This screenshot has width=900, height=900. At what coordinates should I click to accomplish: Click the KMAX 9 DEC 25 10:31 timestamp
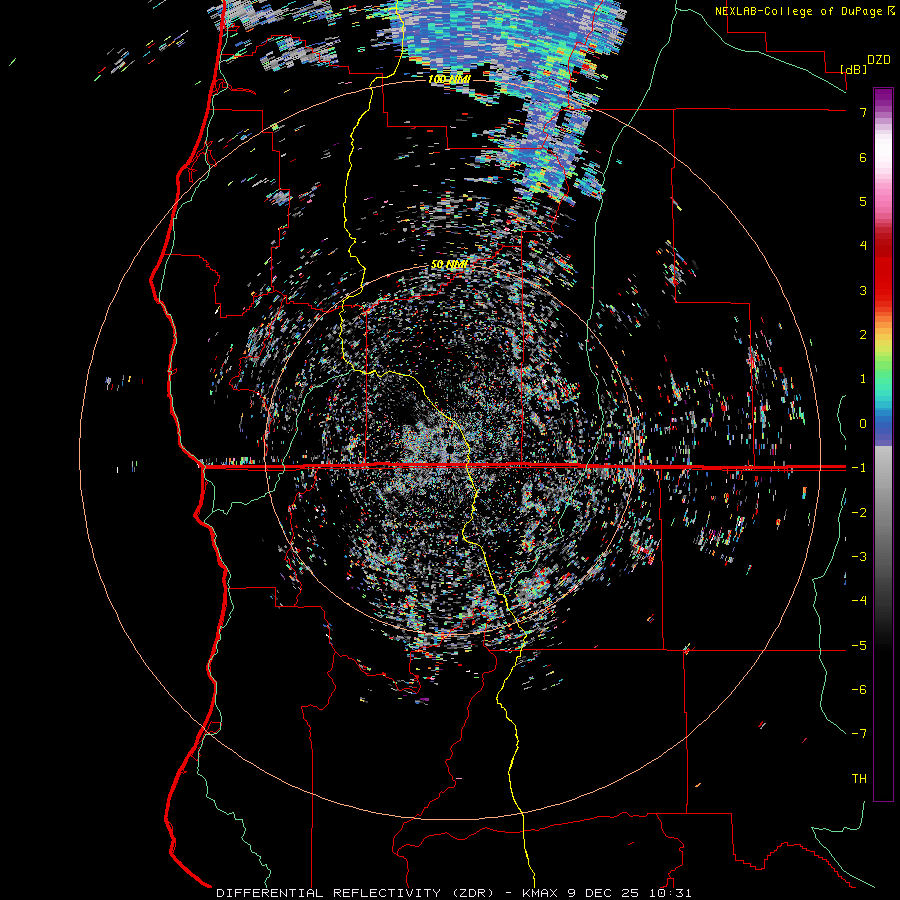pos(607,893)
